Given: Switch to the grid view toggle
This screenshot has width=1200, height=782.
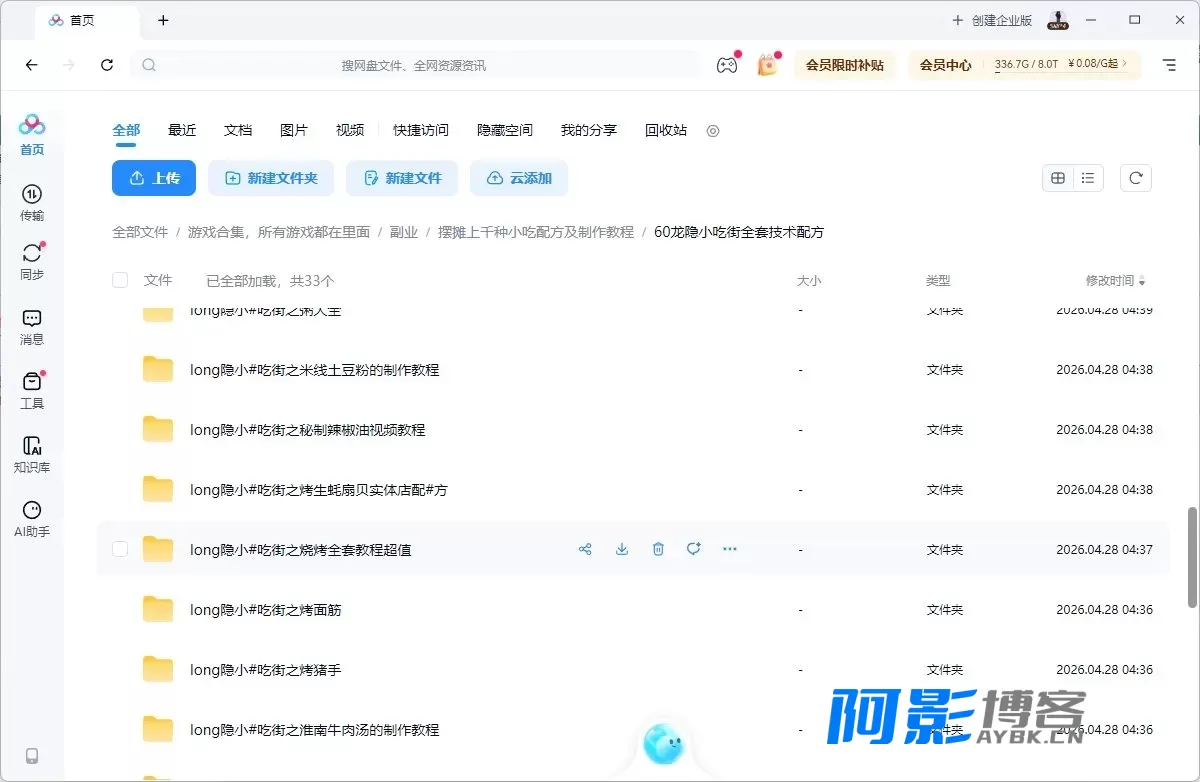Looking at the screenshot, I should tap(1058, 178).
